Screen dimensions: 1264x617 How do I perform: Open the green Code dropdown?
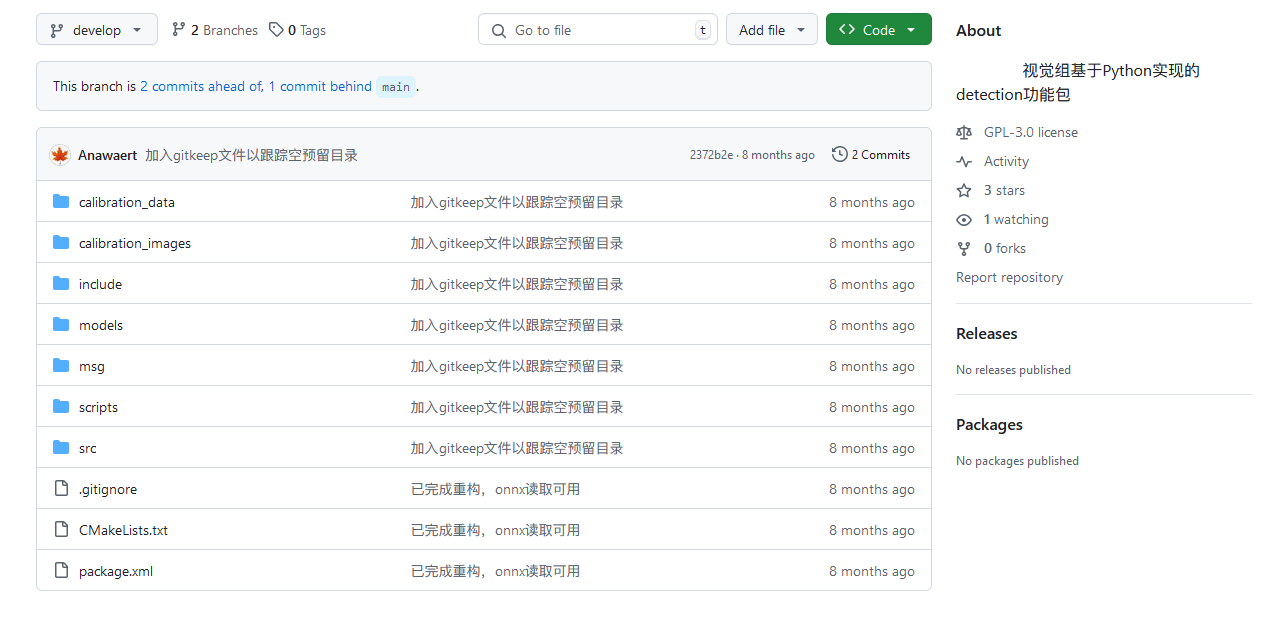[x=878, y=30]
